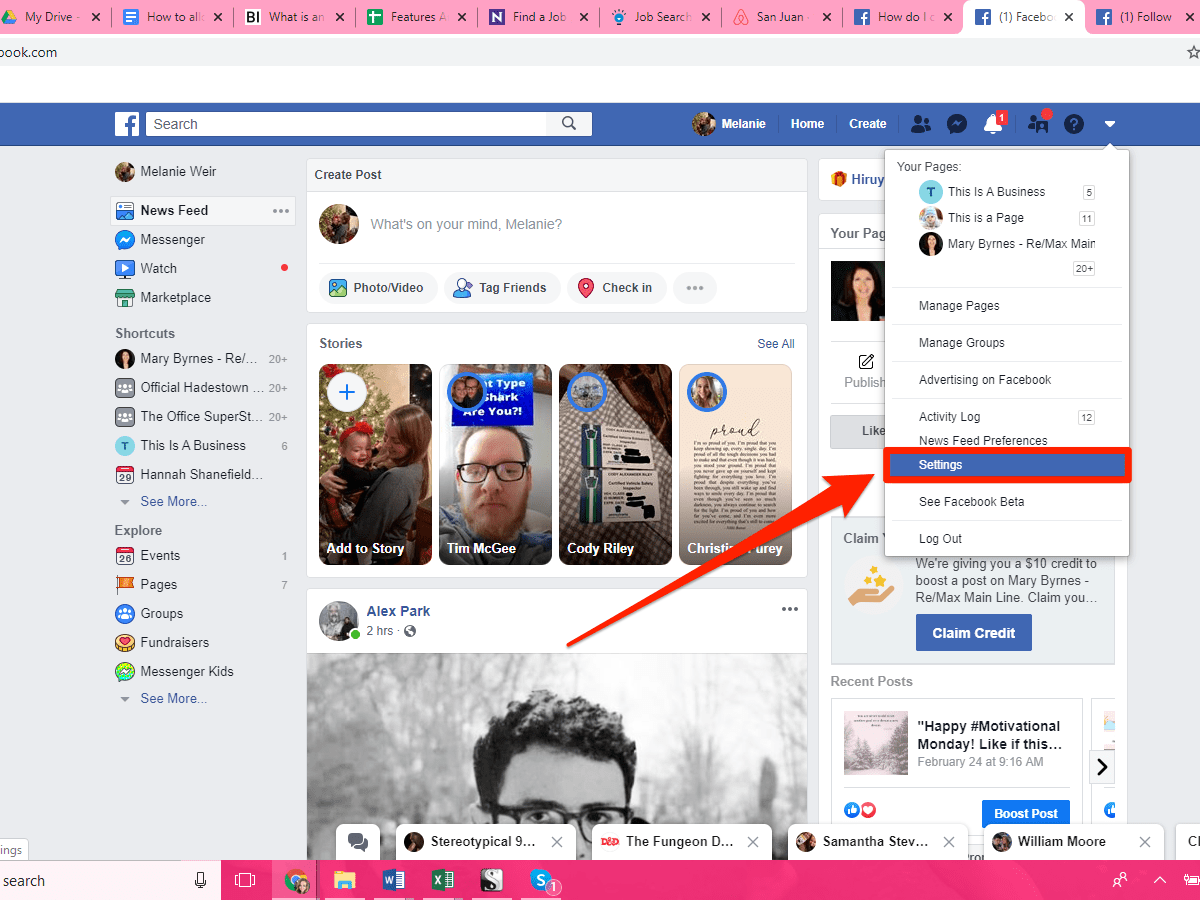The height and width of the screenshot is (900, 1200).
Task: Click the Groups icon under Explore
Action: pos(125,614)
